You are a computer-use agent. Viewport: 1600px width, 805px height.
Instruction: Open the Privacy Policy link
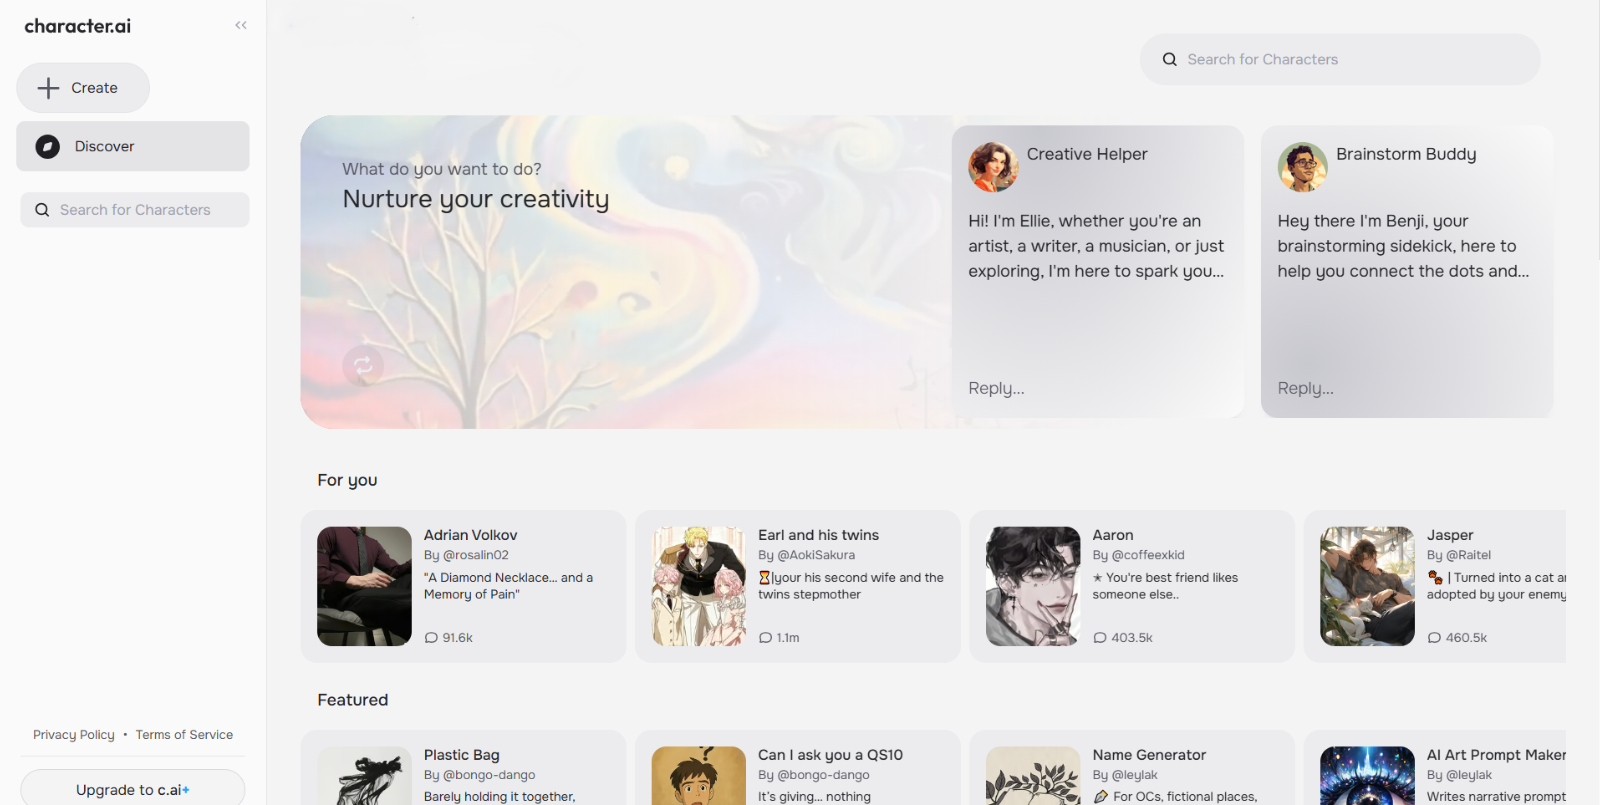coord(74,735)
